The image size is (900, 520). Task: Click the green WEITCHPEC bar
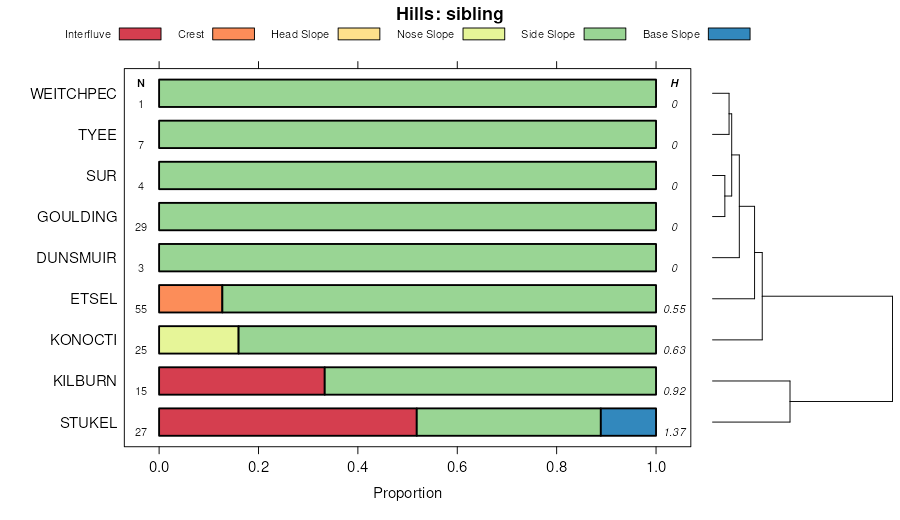point(407,93)
